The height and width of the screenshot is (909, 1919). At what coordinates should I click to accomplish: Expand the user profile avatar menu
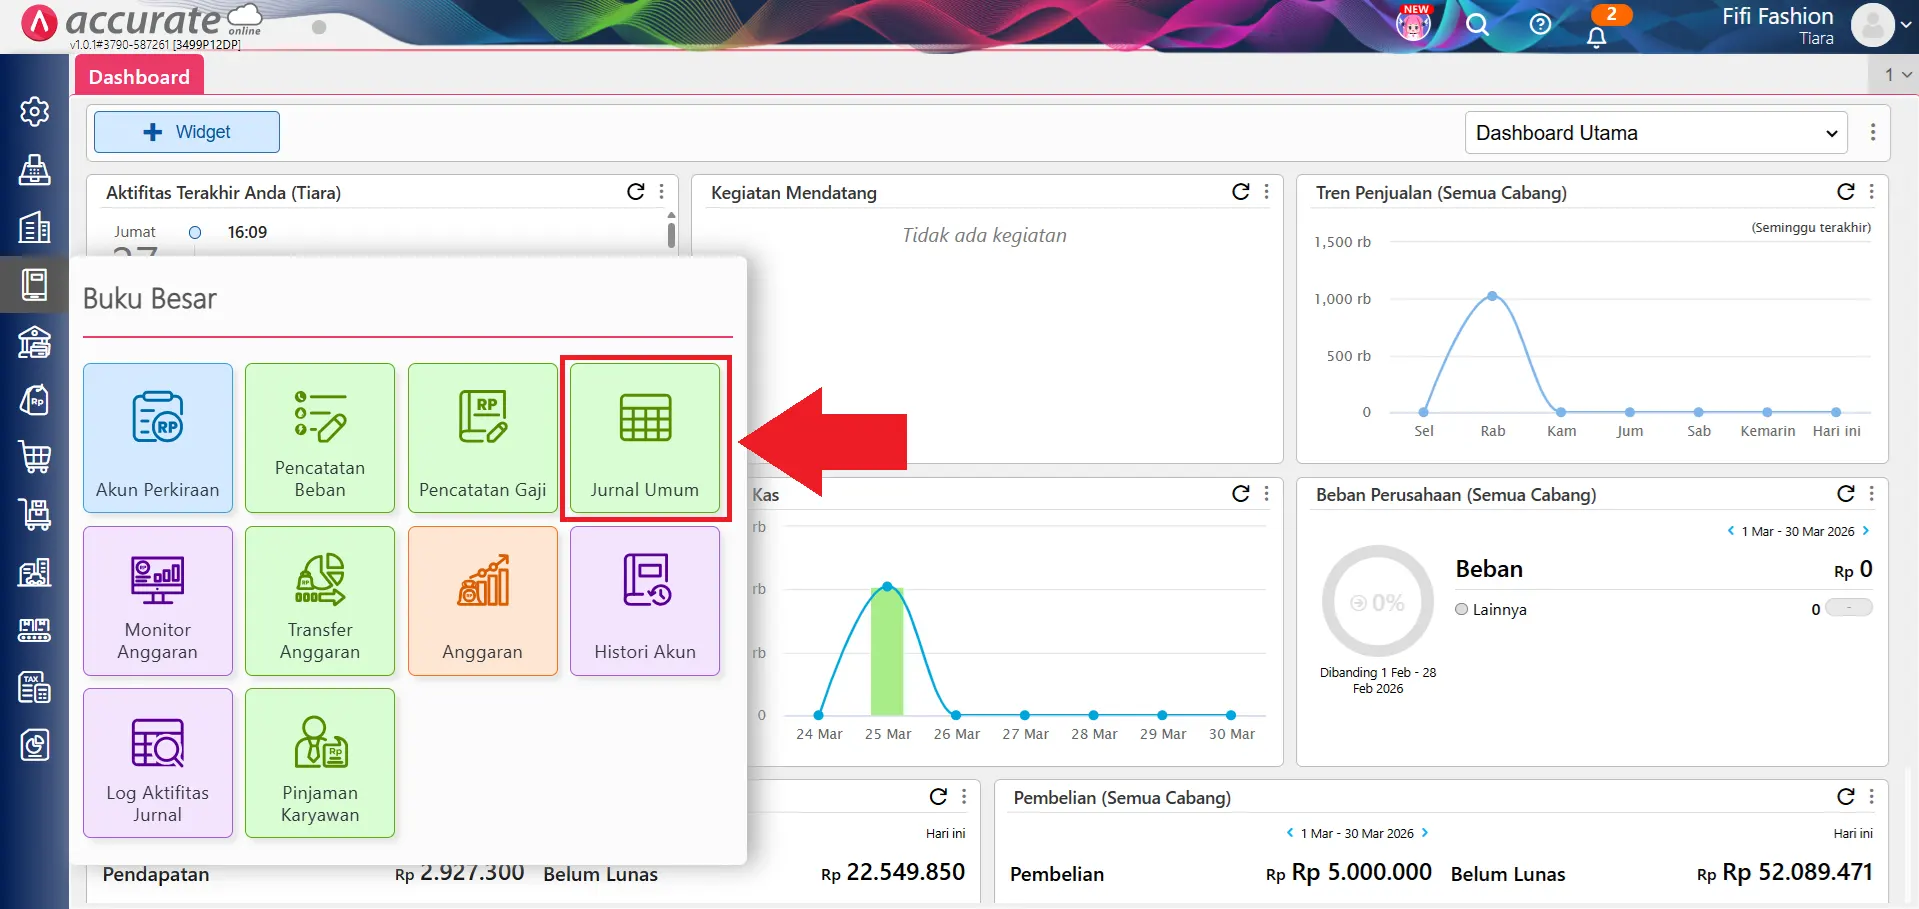(1880, 25)
